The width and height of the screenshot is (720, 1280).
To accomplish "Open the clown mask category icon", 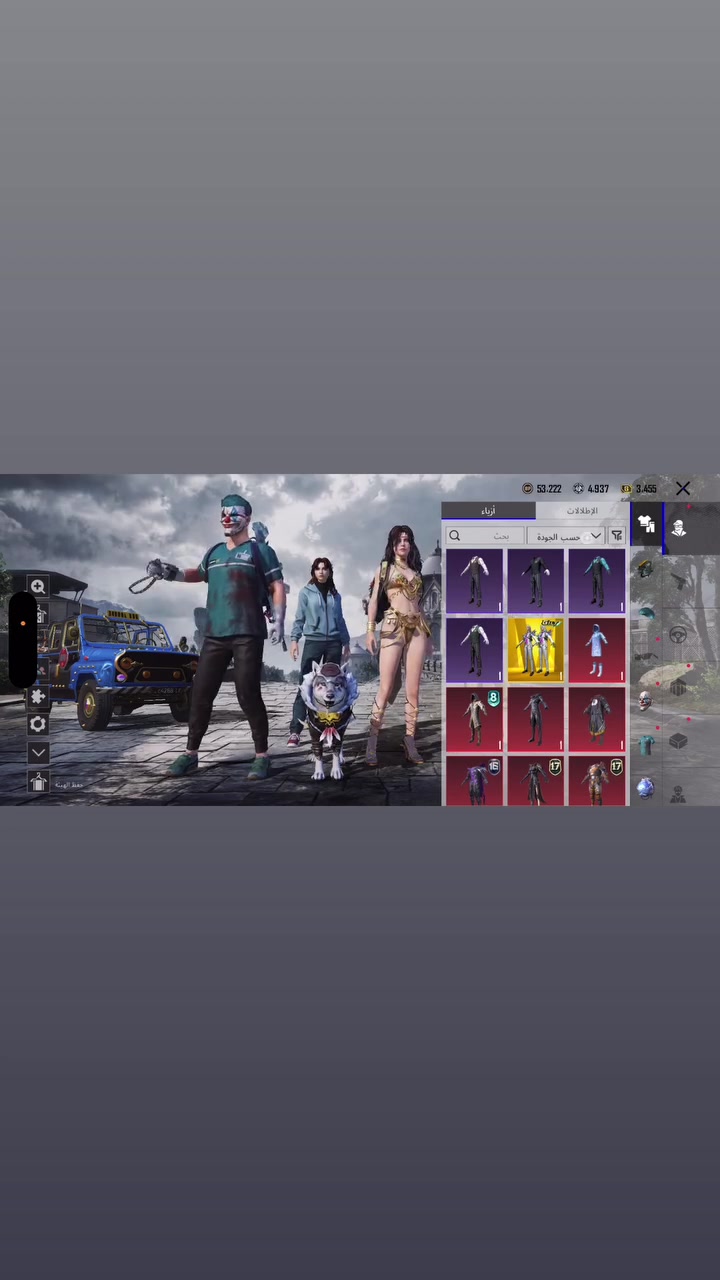I will pyautogui.click(x=645, y=700).
